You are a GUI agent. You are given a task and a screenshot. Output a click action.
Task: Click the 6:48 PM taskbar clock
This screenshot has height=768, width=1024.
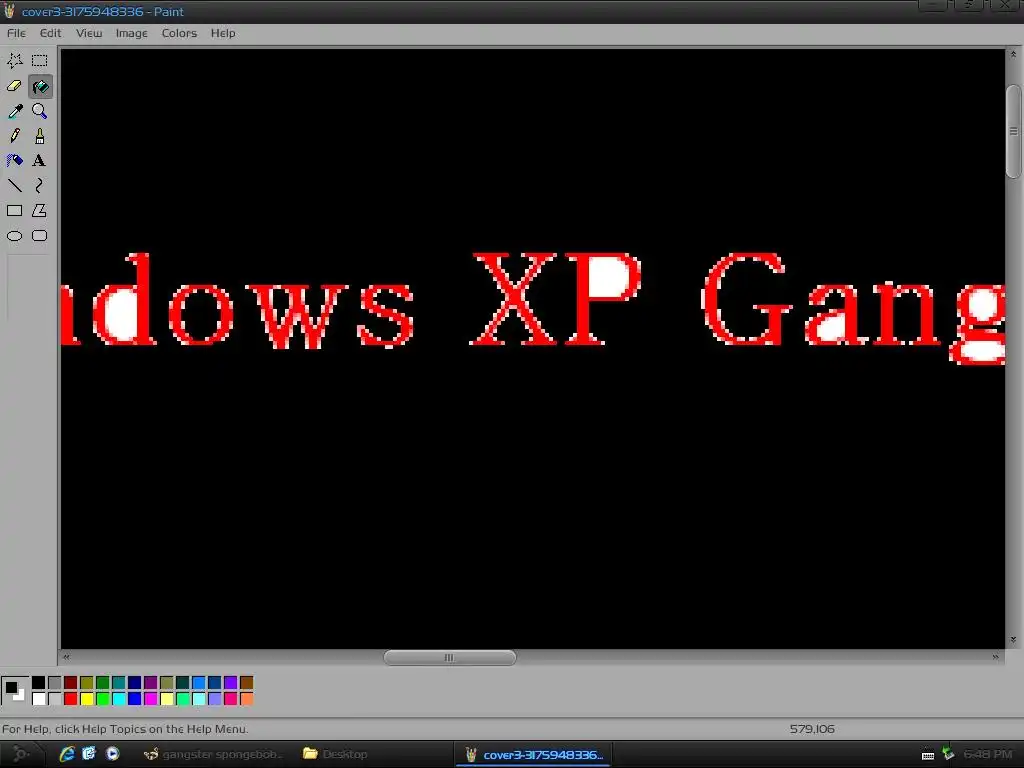(987, 754)
